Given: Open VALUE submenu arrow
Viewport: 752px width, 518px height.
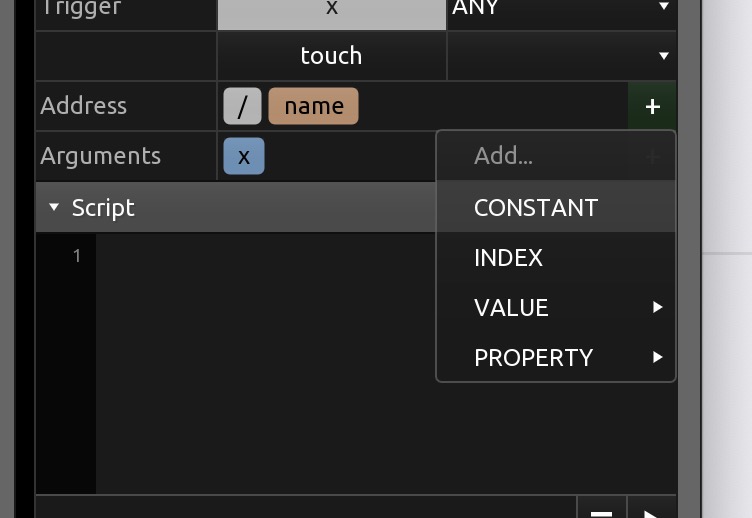Looking at the screenshot, I should 657,307.
